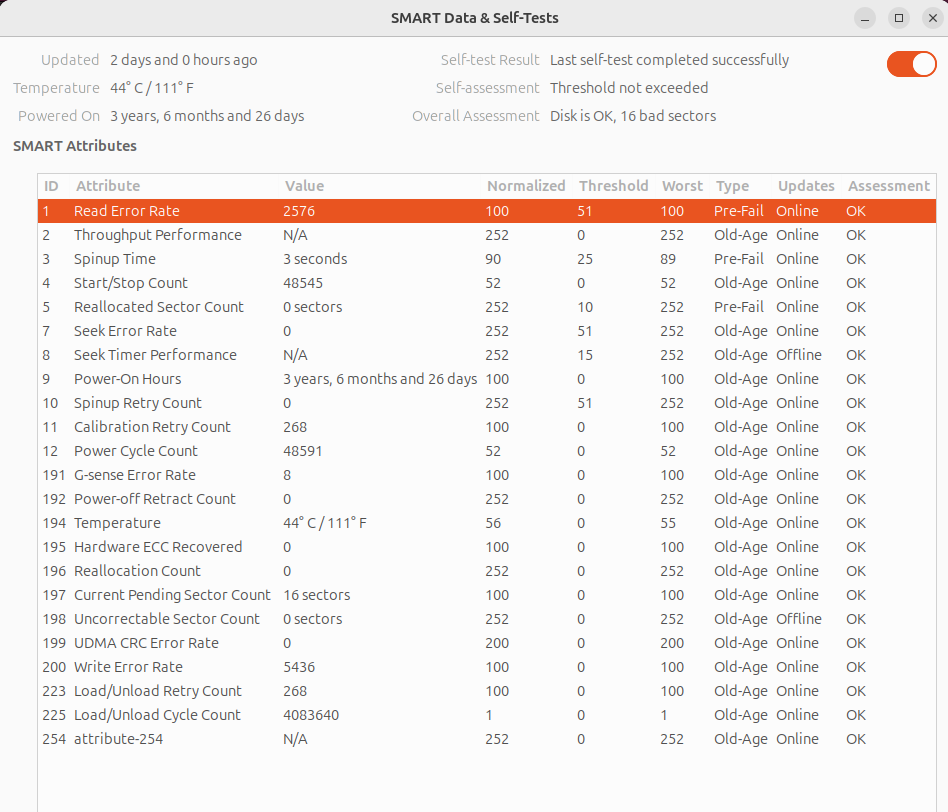Image resolution: width=948 pixels, height=812 pixels.
Task: Click the Threshold column header
Action: click(614, 186)
